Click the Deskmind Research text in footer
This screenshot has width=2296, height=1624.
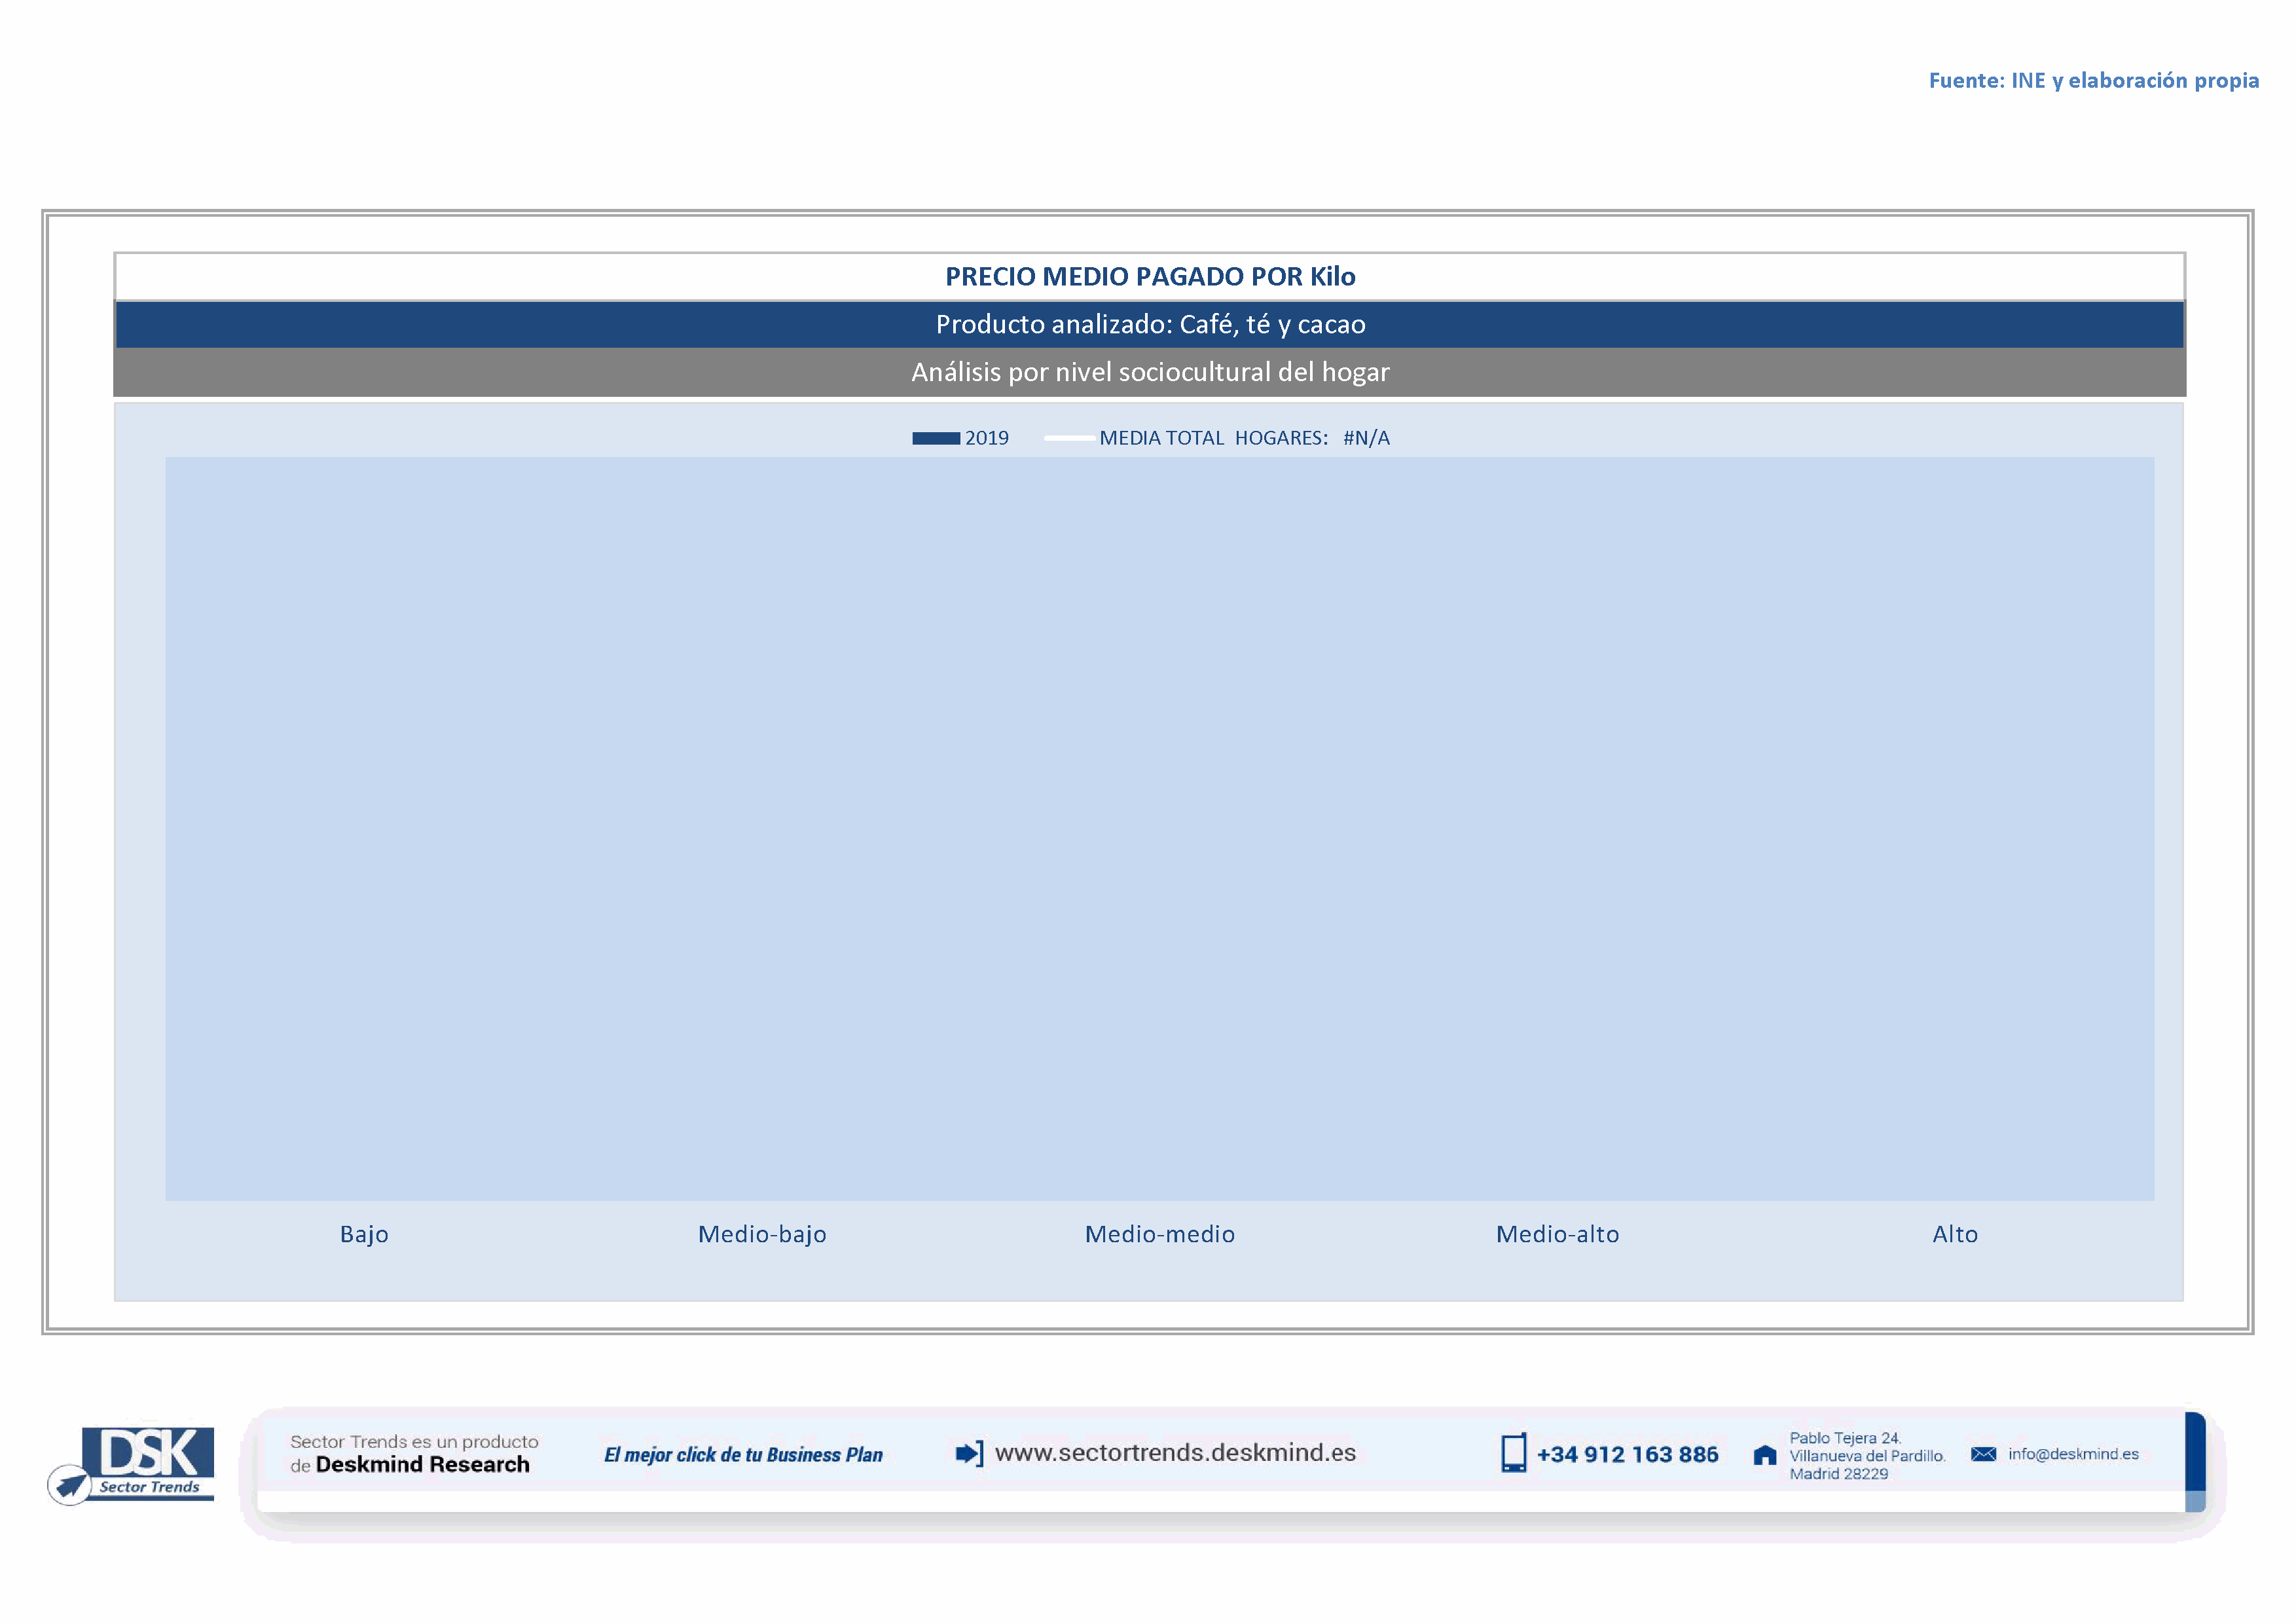pyautogui.click(x=422, y=1465)
